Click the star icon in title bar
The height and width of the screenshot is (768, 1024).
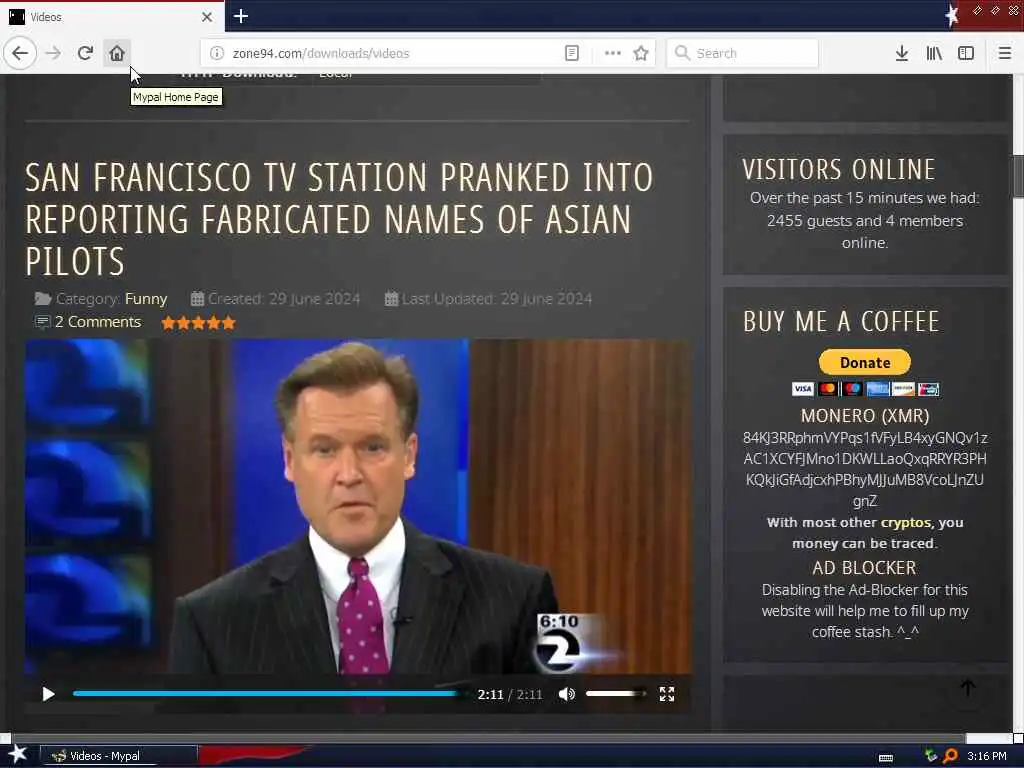point(952,15)
